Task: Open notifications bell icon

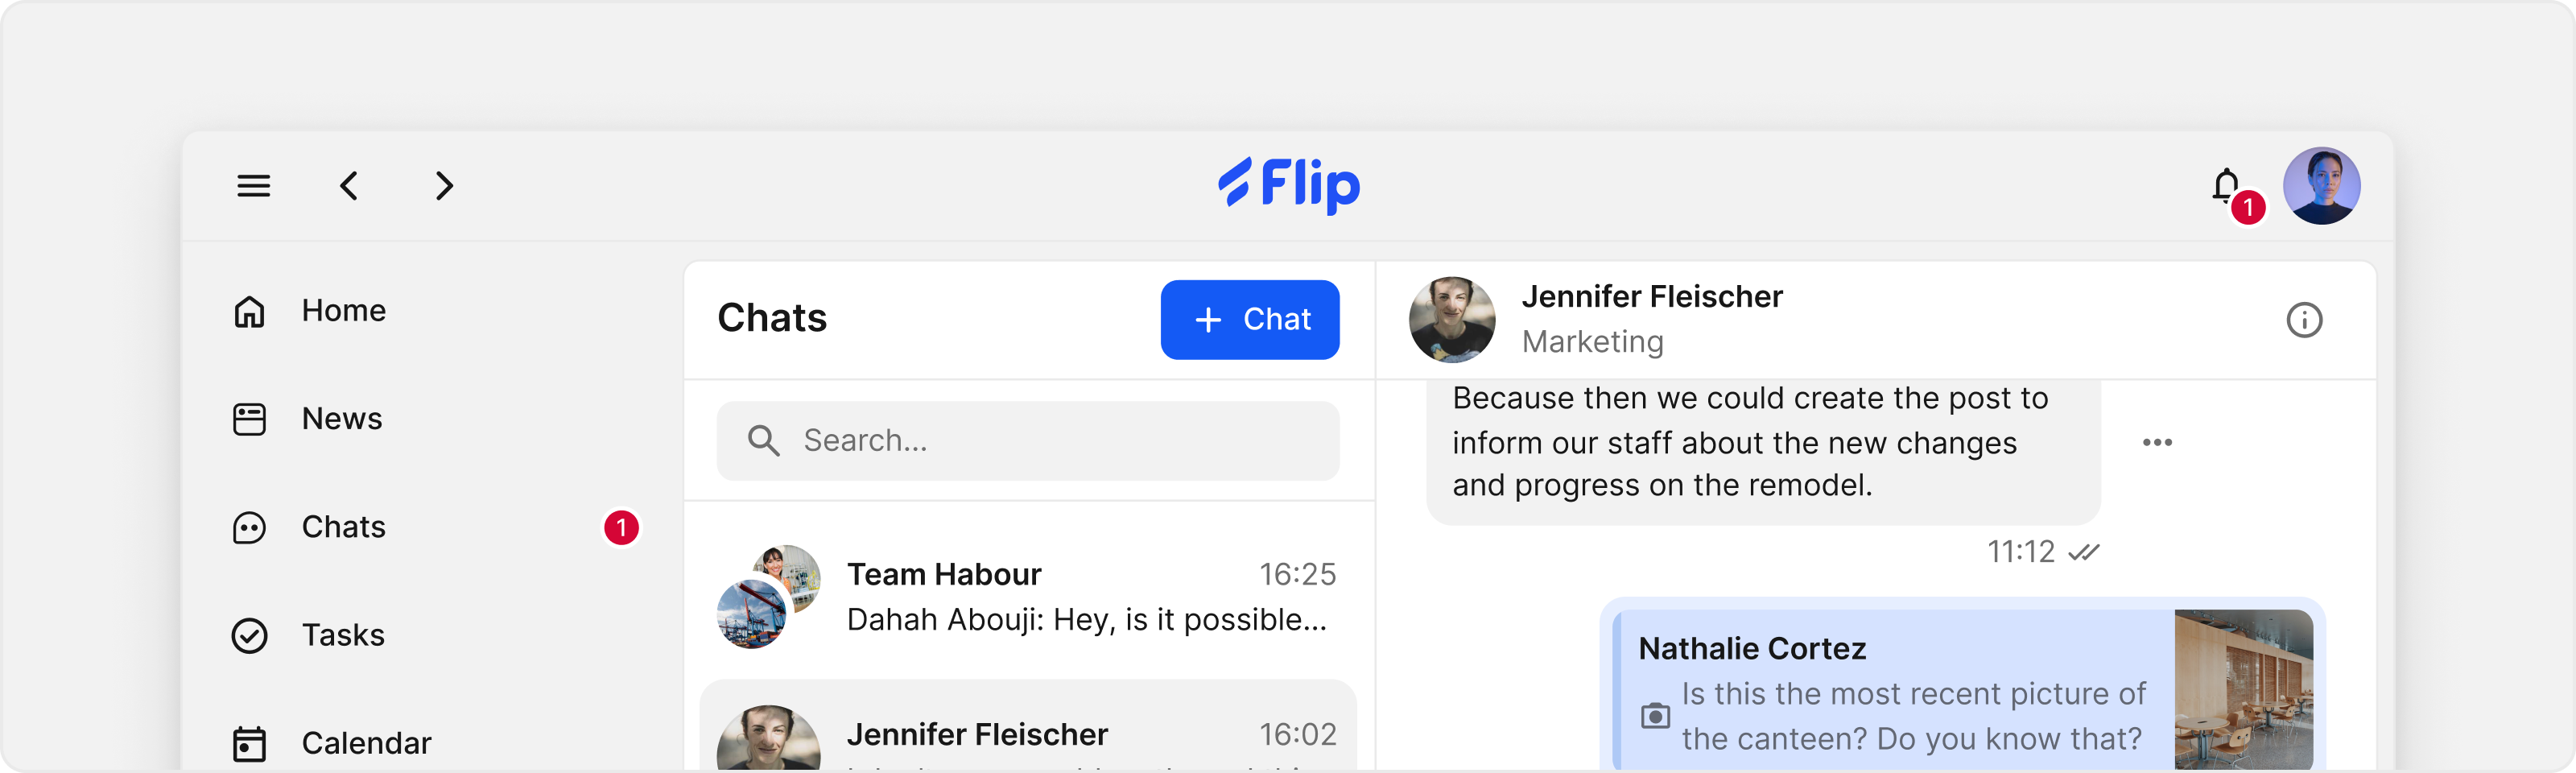Action: tap(2227, 186)
